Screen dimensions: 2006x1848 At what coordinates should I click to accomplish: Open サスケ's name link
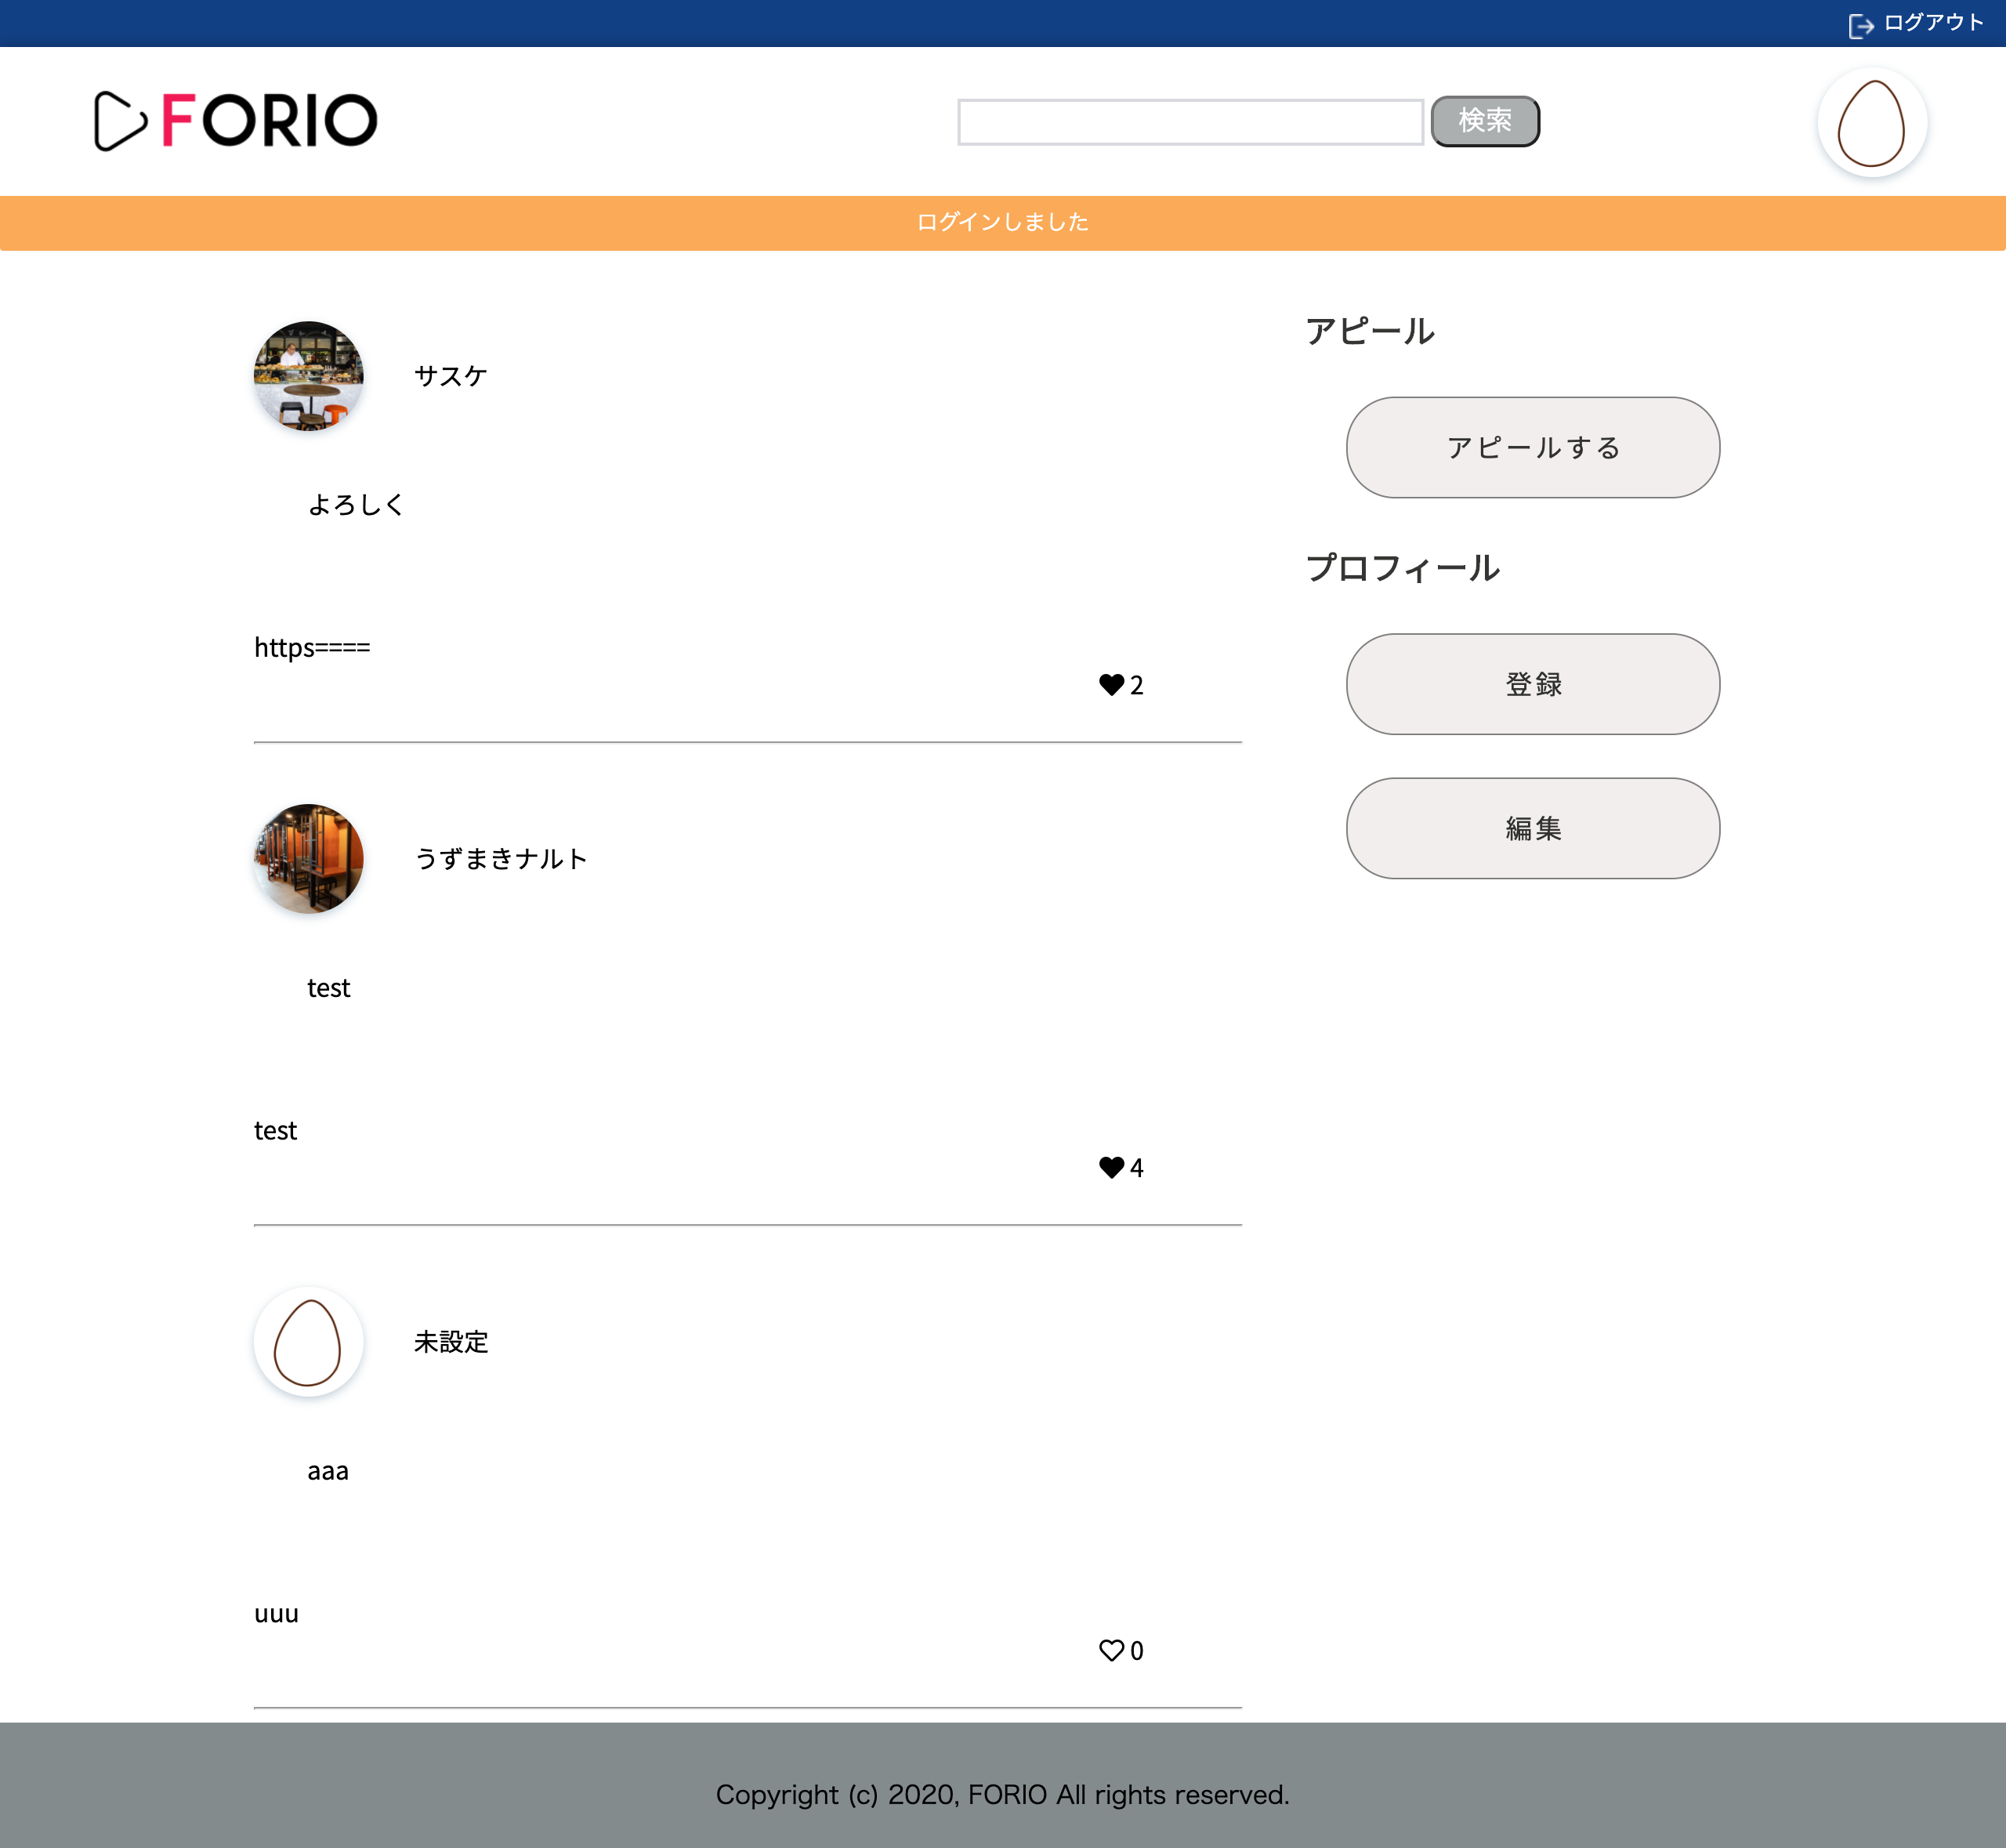[x=450, y=376]
